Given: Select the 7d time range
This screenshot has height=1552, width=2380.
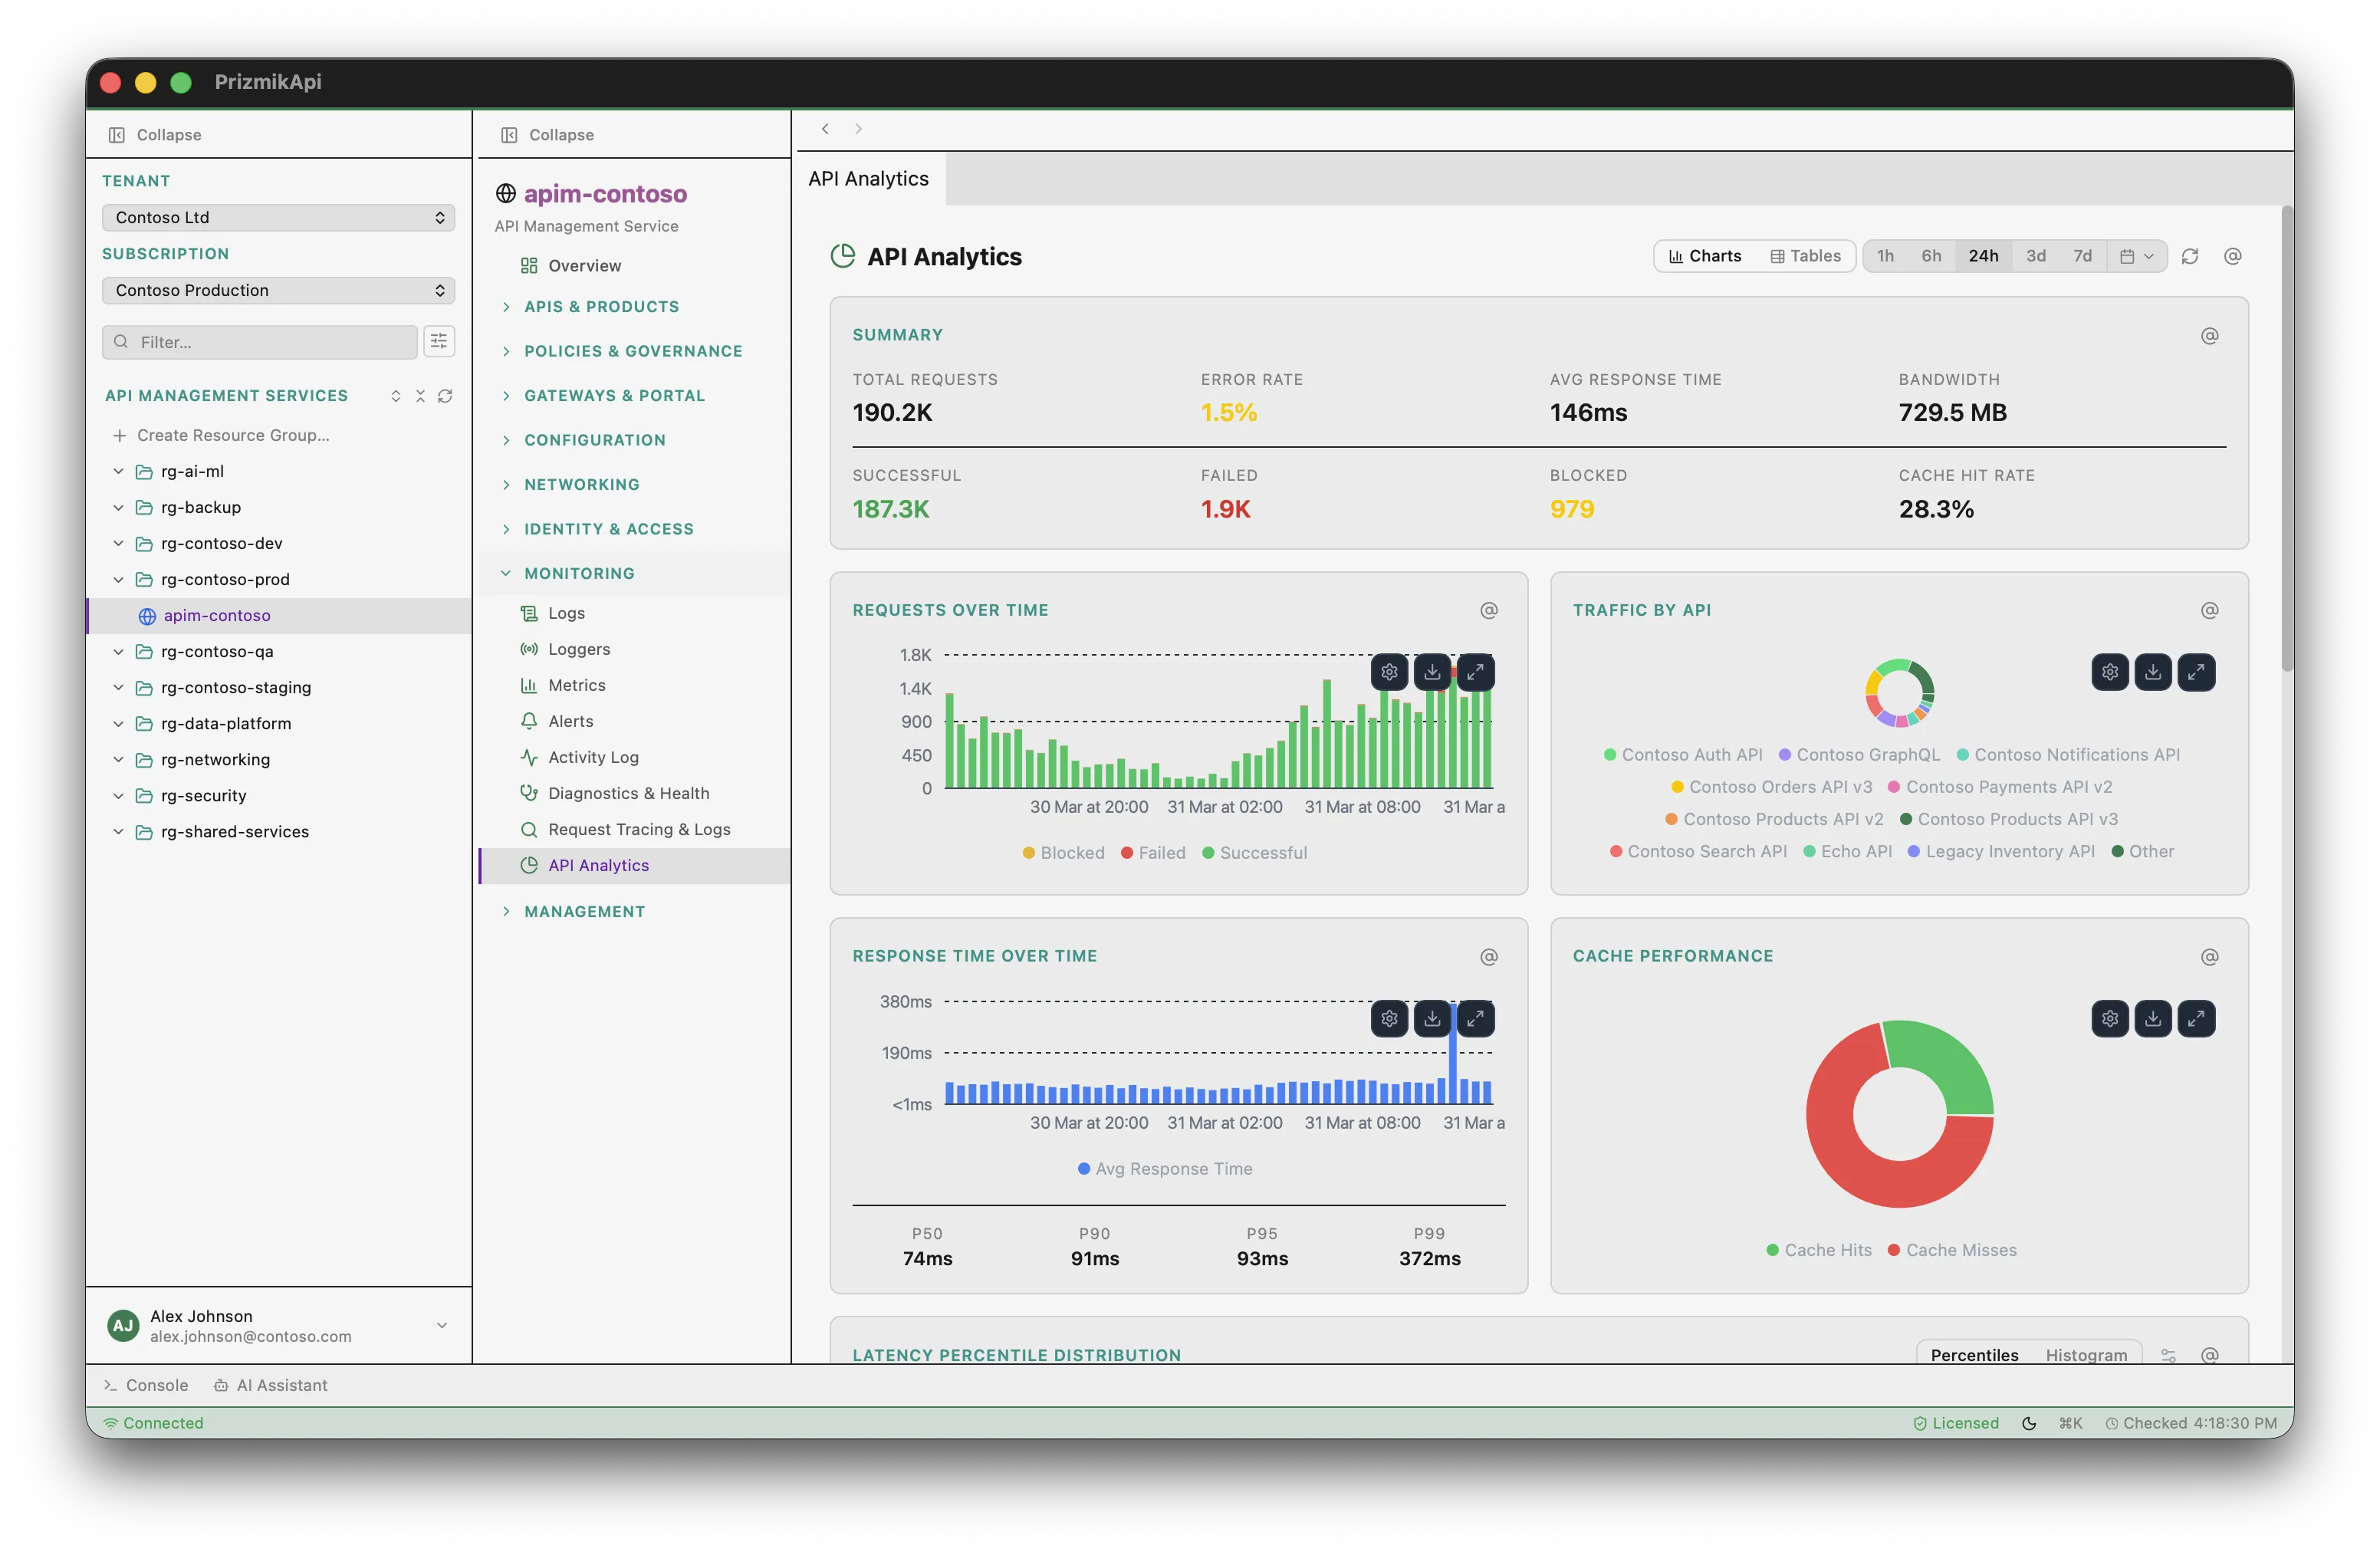Looking at the screenshot, I should click(x=2083, y=256).
